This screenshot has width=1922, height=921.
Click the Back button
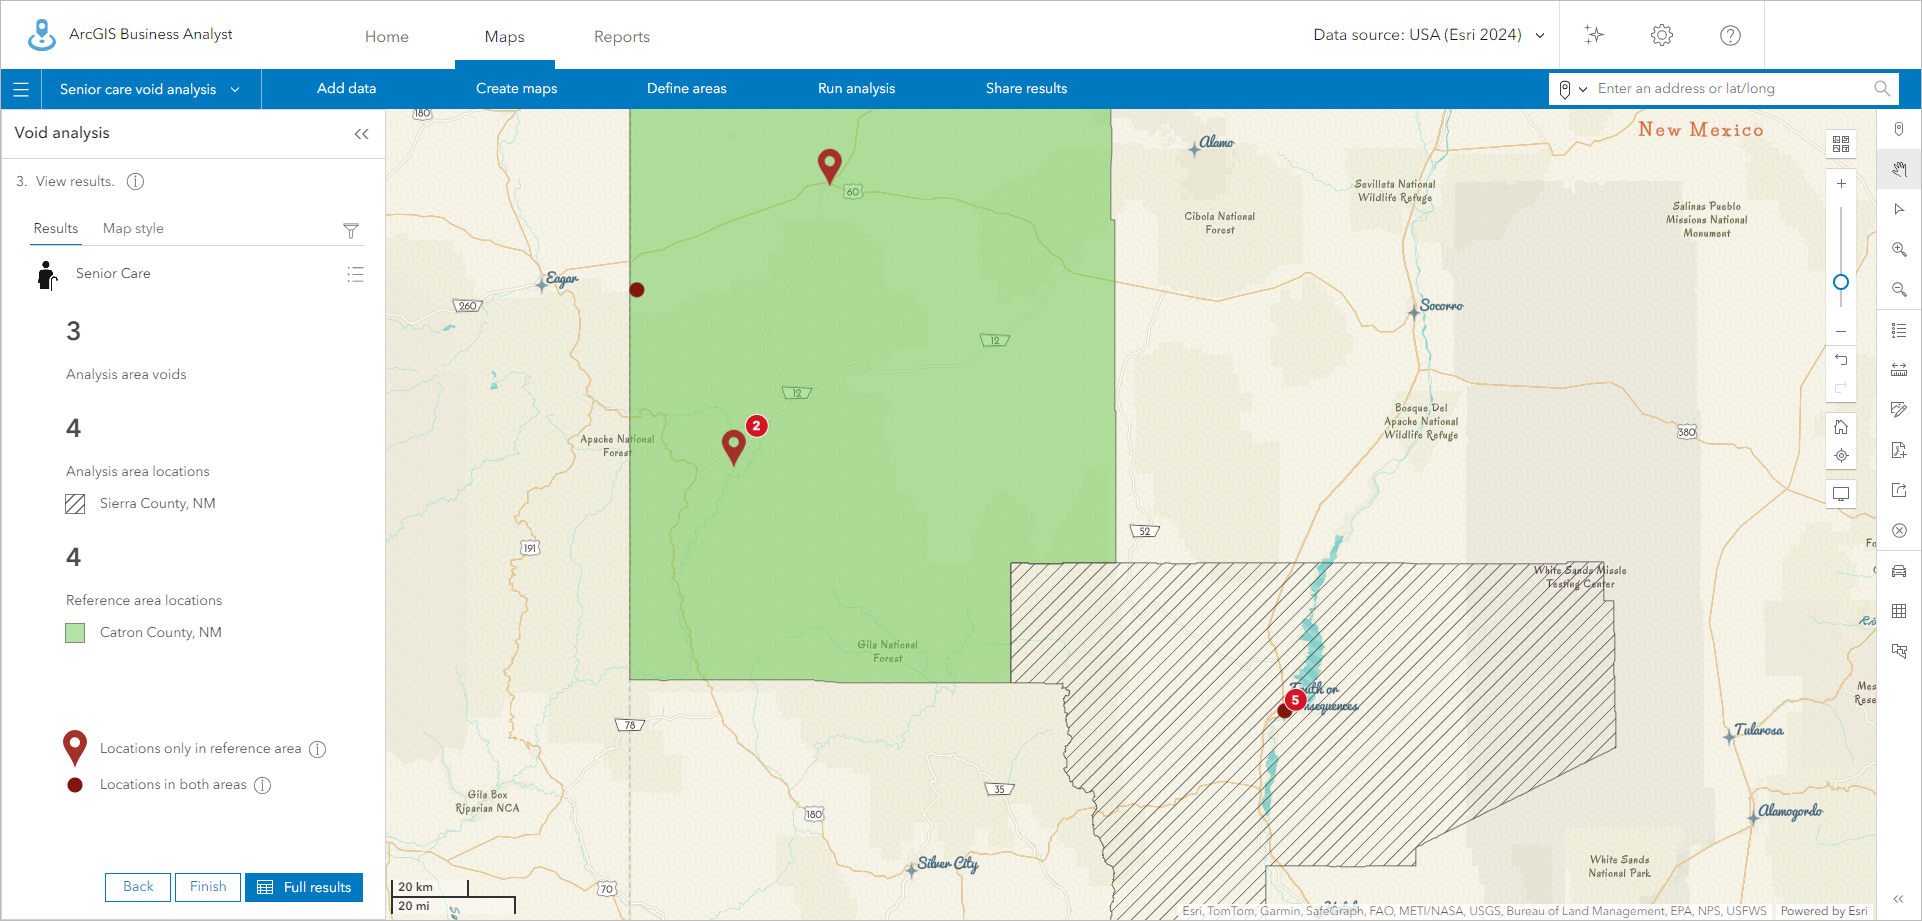[138, 887]
